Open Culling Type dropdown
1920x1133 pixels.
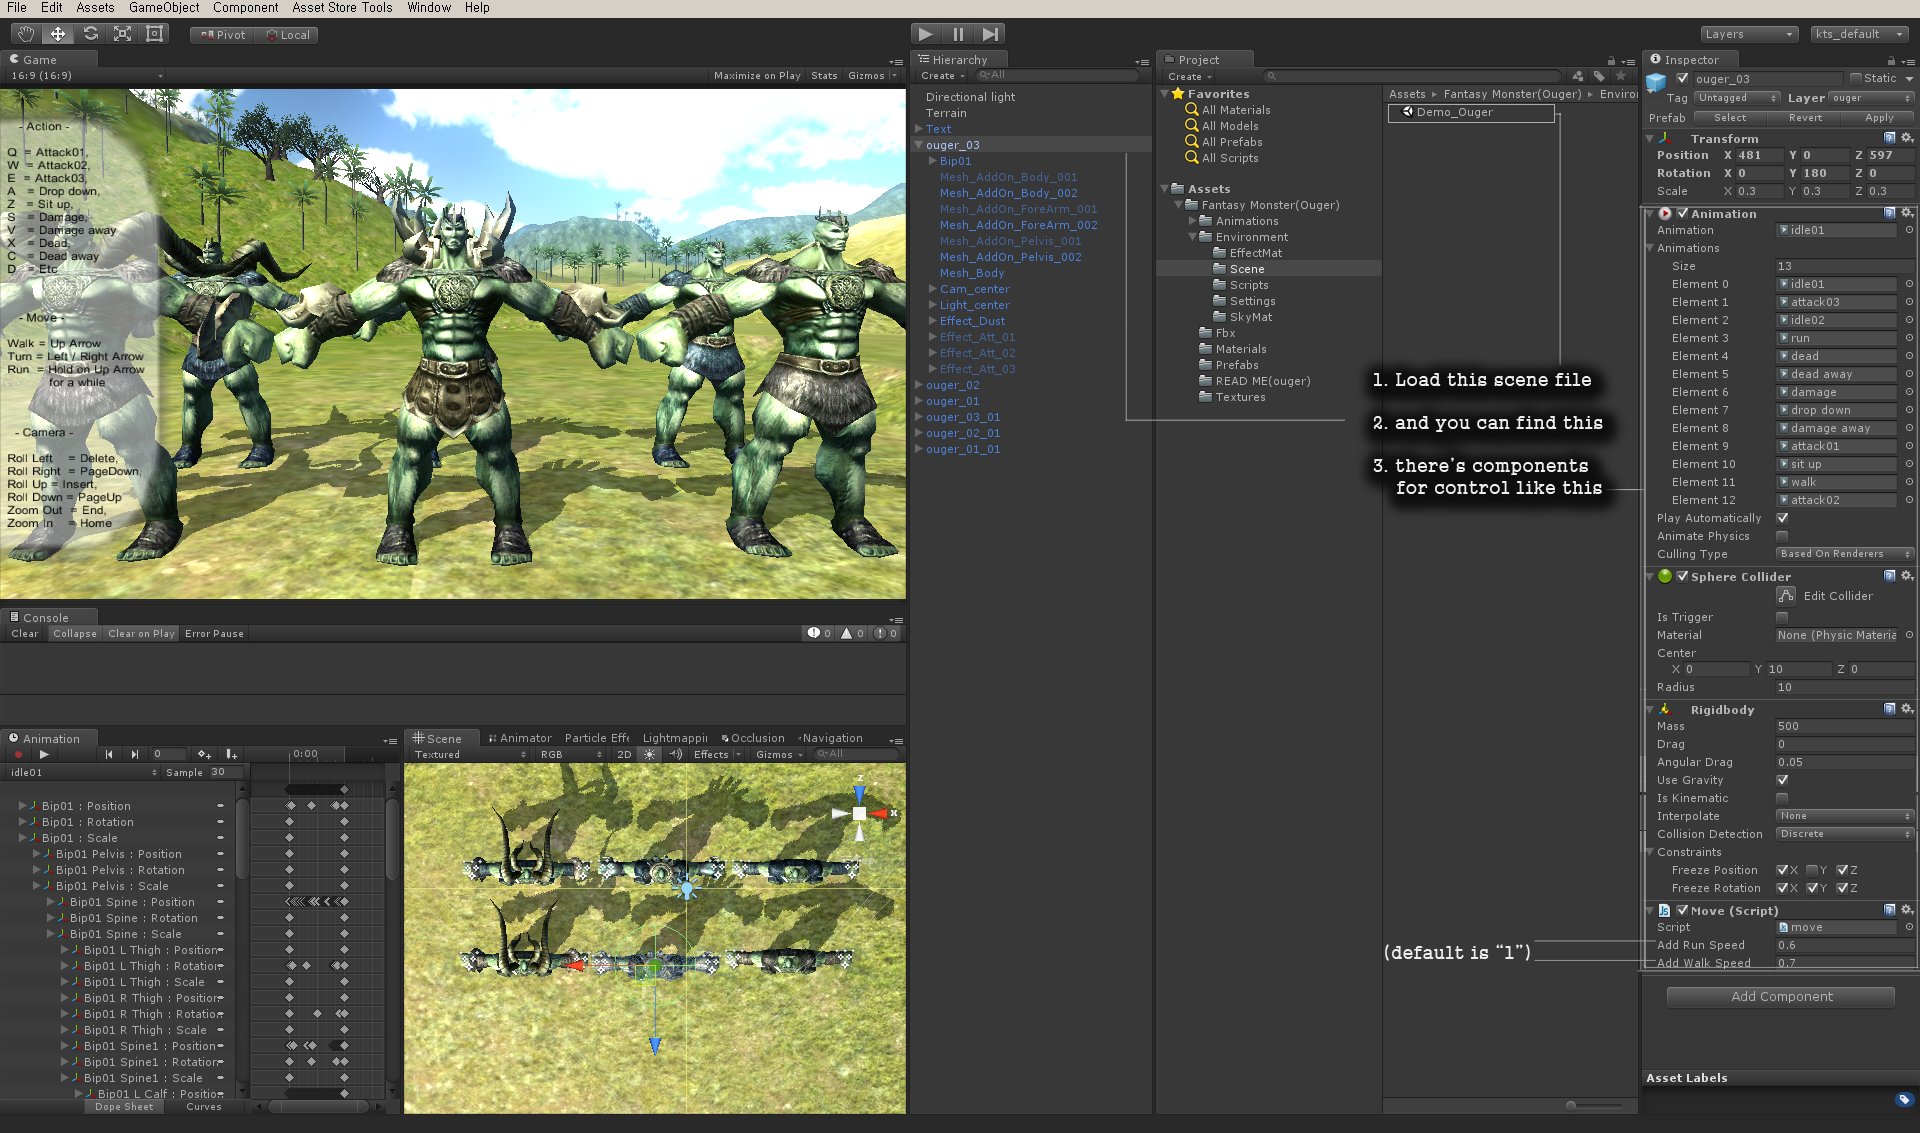[1844, 554]
